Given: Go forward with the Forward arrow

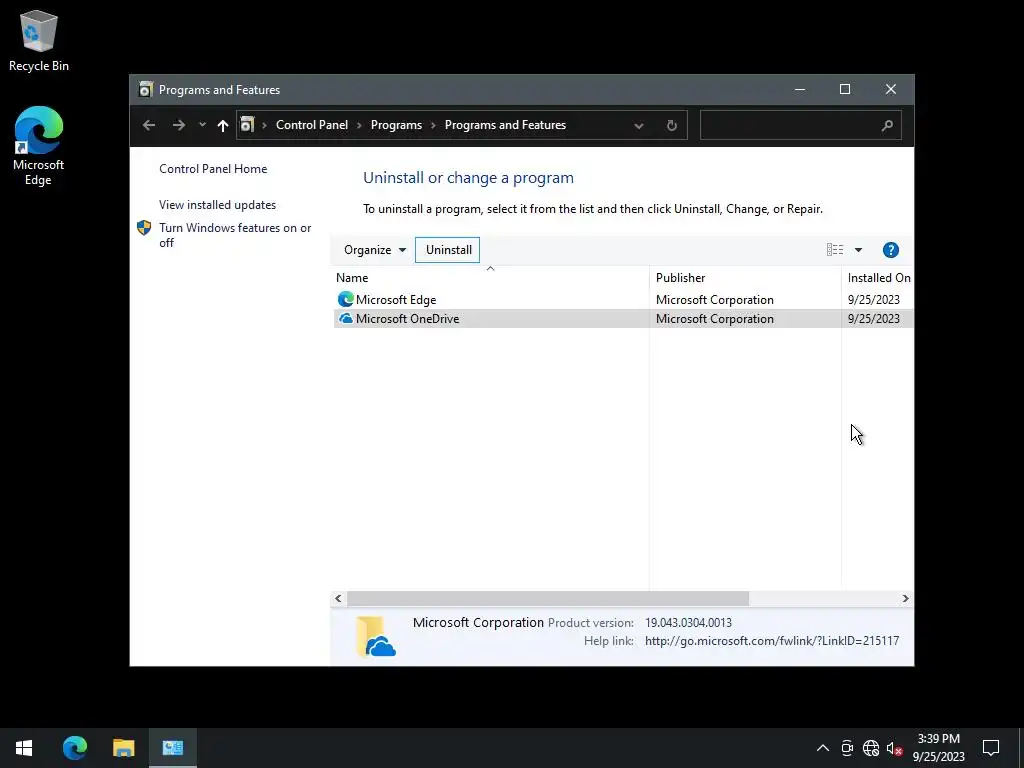Looking at the screenshot, I should [179, 125].
